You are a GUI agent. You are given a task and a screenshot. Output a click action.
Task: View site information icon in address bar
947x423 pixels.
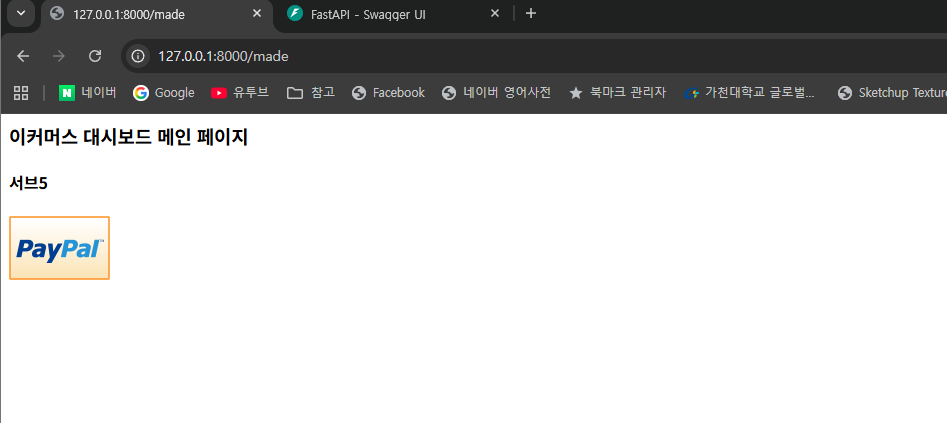click(x=138, y=56)
